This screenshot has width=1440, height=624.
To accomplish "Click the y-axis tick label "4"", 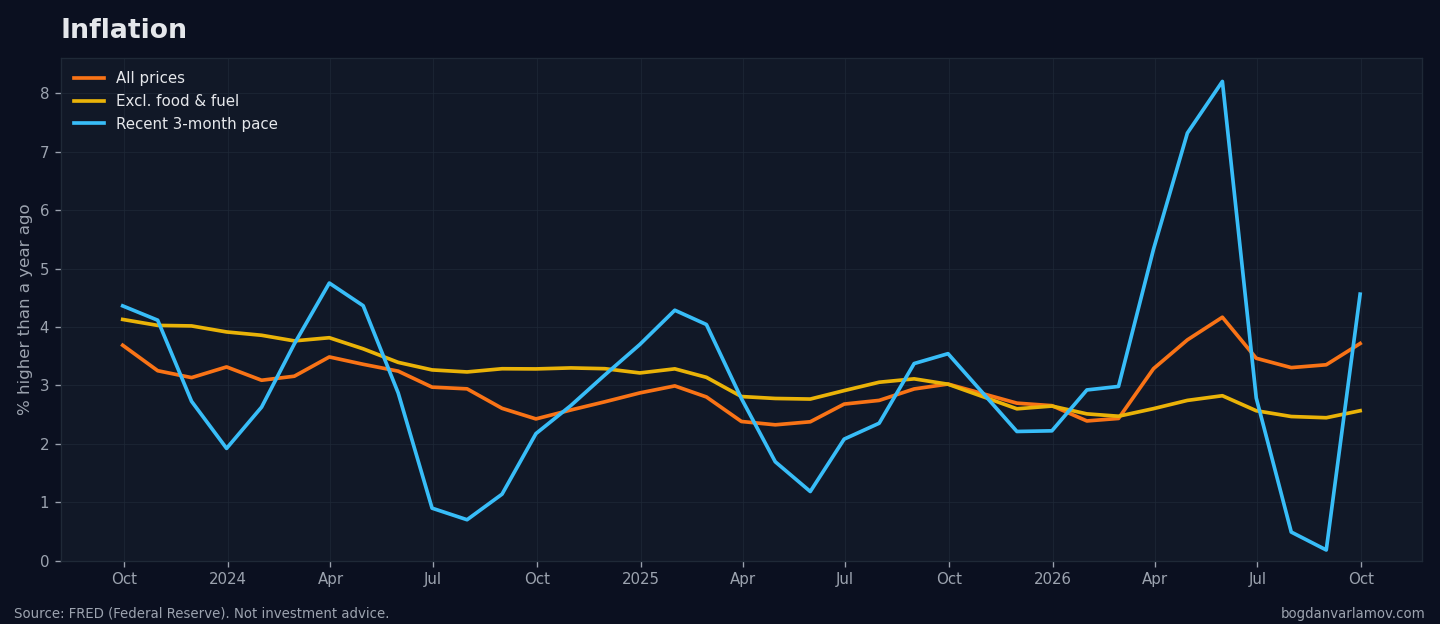I will (44, 327).
